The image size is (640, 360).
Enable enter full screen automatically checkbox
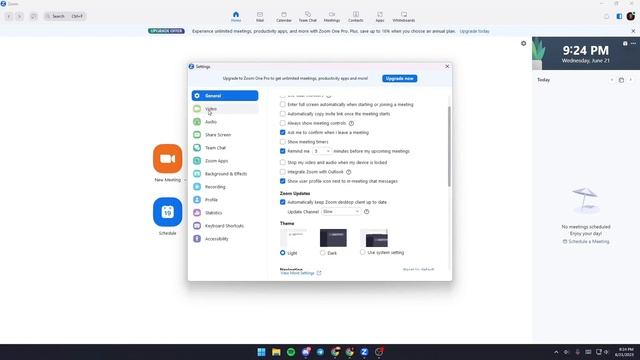[282, 104]
